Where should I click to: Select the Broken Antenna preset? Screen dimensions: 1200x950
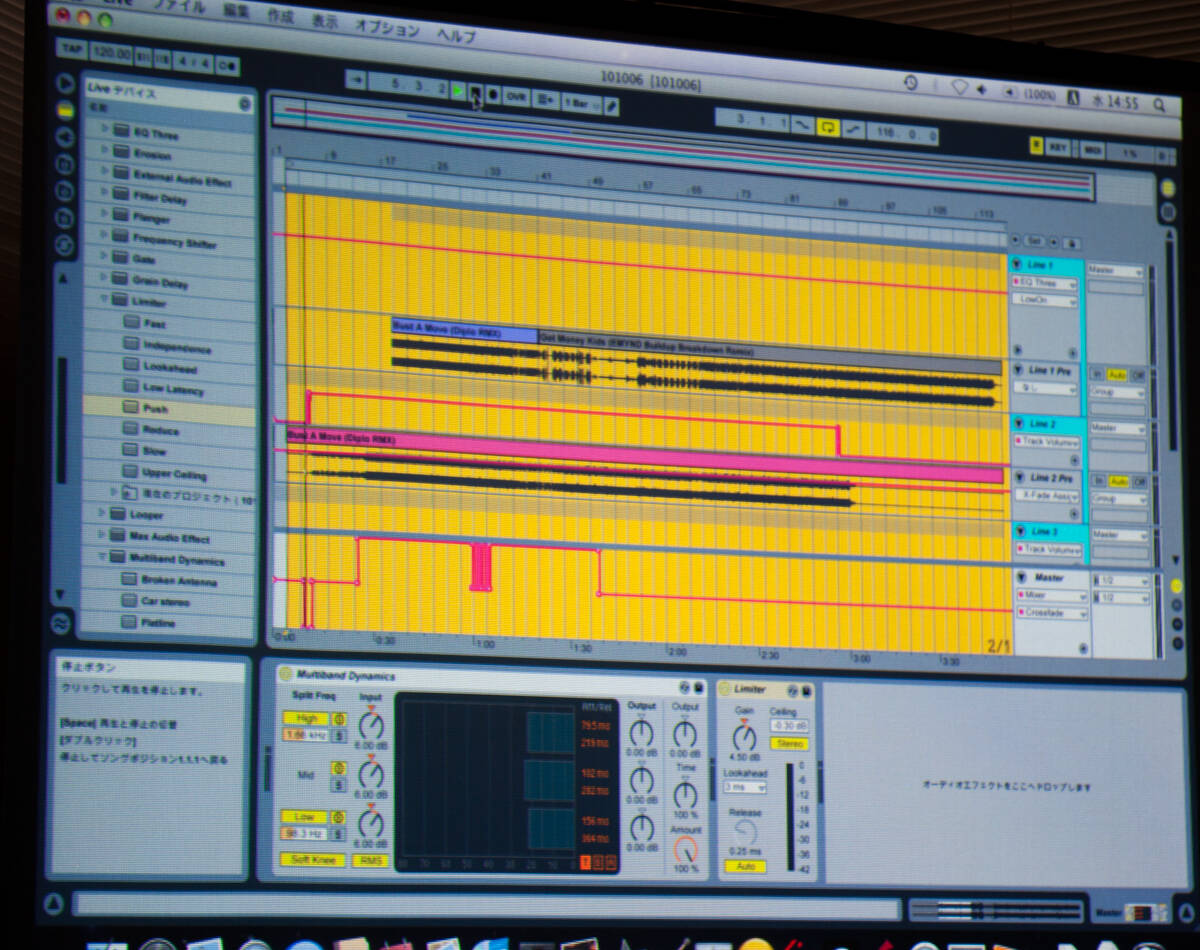point(169,580)
